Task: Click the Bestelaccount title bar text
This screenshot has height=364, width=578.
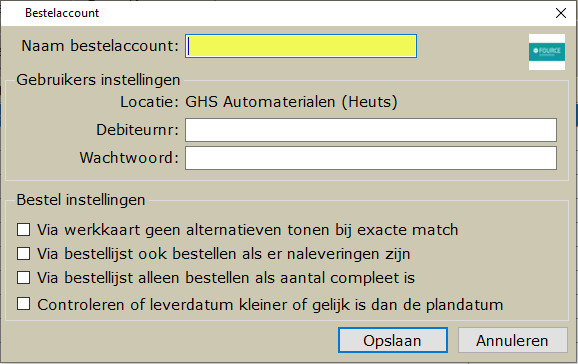Action: tap(62, 13)
